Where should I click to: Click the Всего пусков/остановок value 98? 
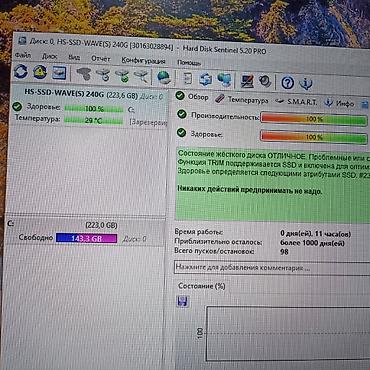(x=284, y=252)
